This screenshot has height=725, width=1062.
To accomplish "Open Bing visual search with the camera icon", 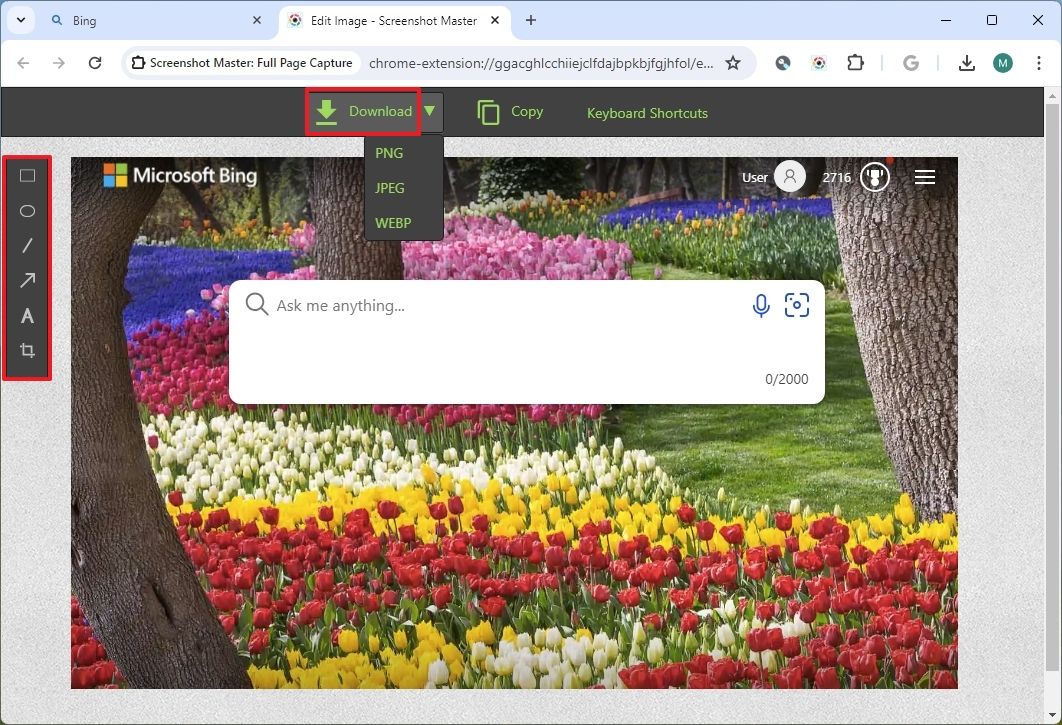I will (797, 305).
